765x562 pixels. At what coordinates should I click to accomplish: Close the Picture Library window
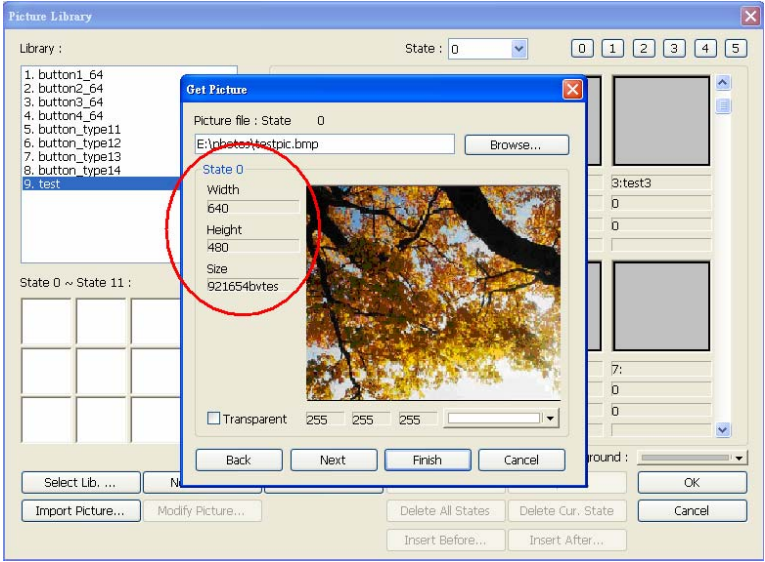coord(750,16)
